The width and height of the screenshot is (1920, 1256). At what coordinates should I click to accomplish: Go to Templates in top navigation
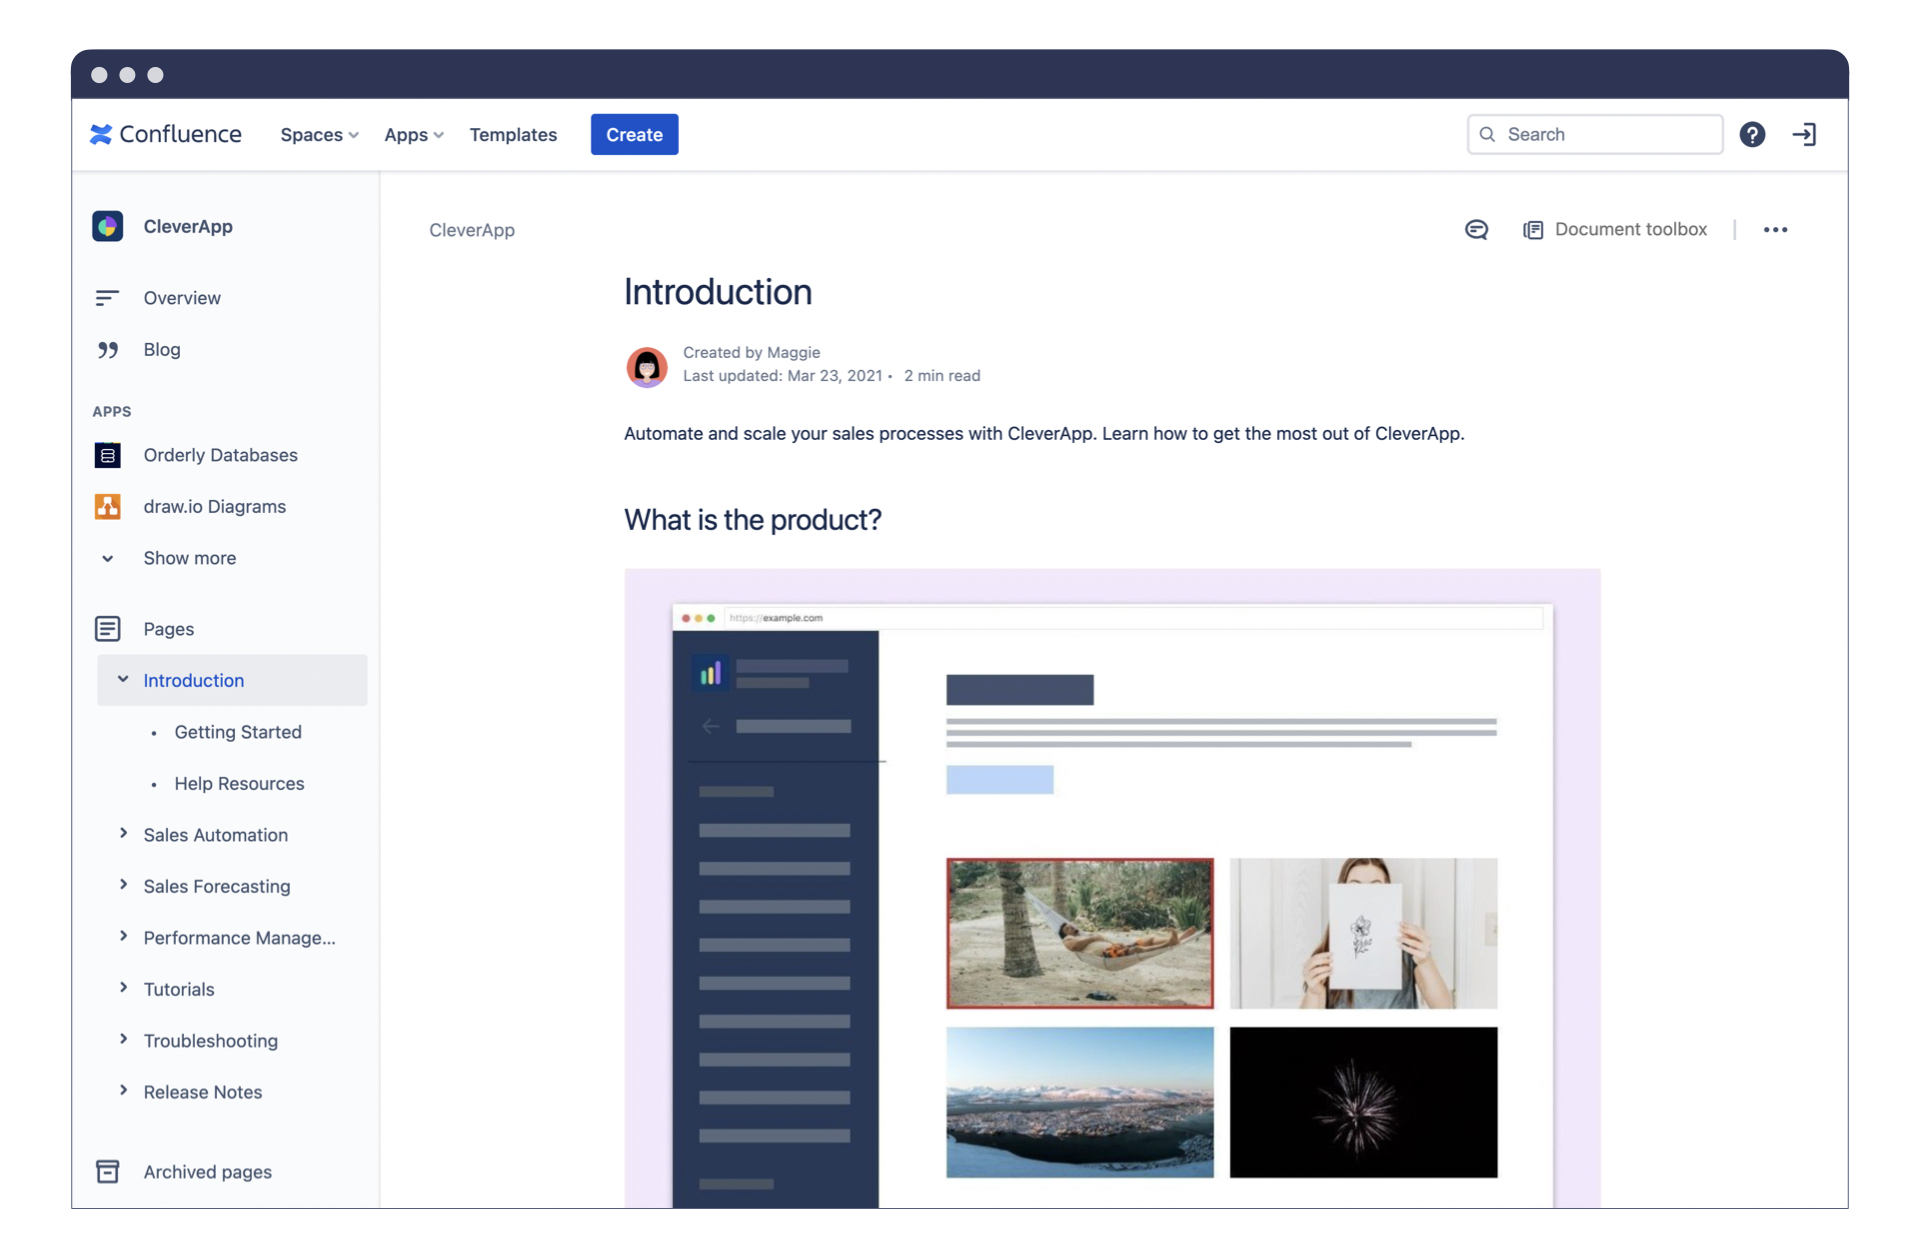513,134
